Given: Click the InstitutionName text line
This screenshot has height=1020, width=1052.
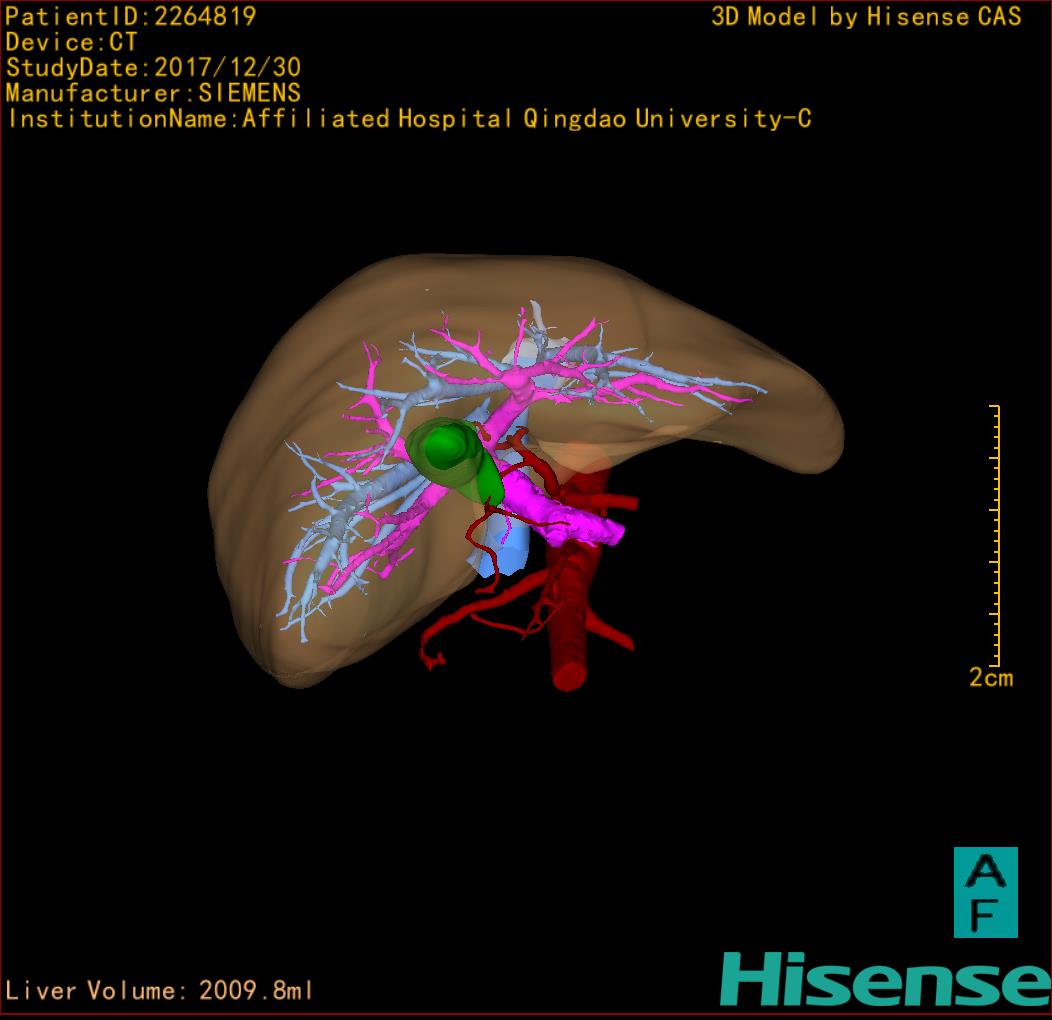Looking at the screenshot, I should 409,119.
